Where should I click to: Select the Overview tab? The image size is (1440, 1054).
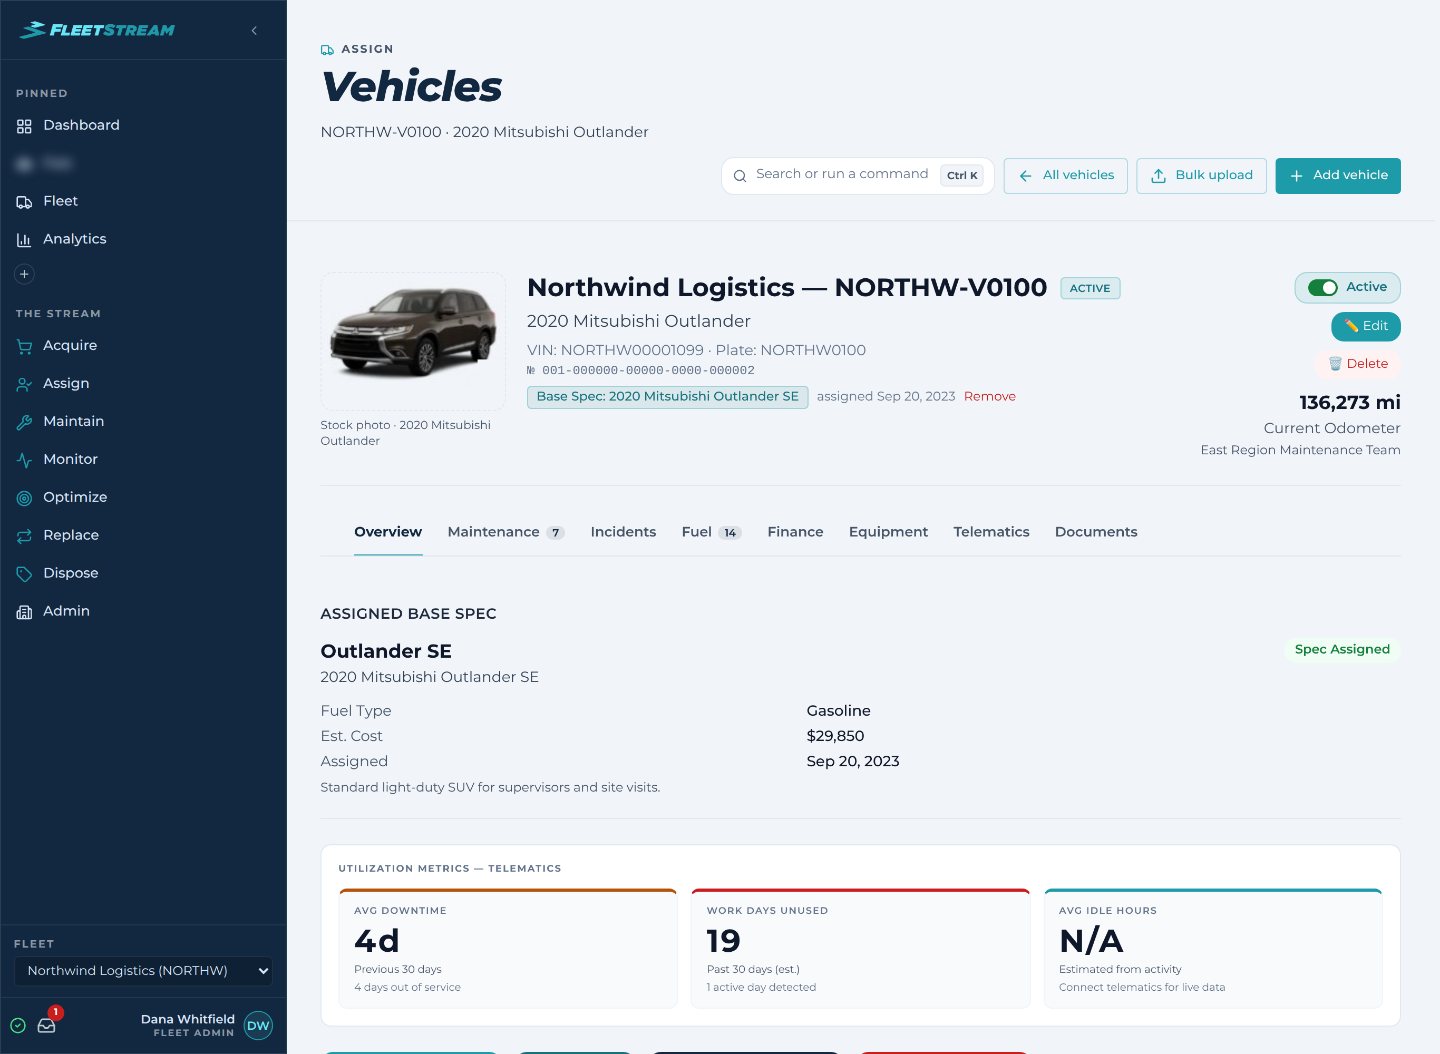[388, 532]
